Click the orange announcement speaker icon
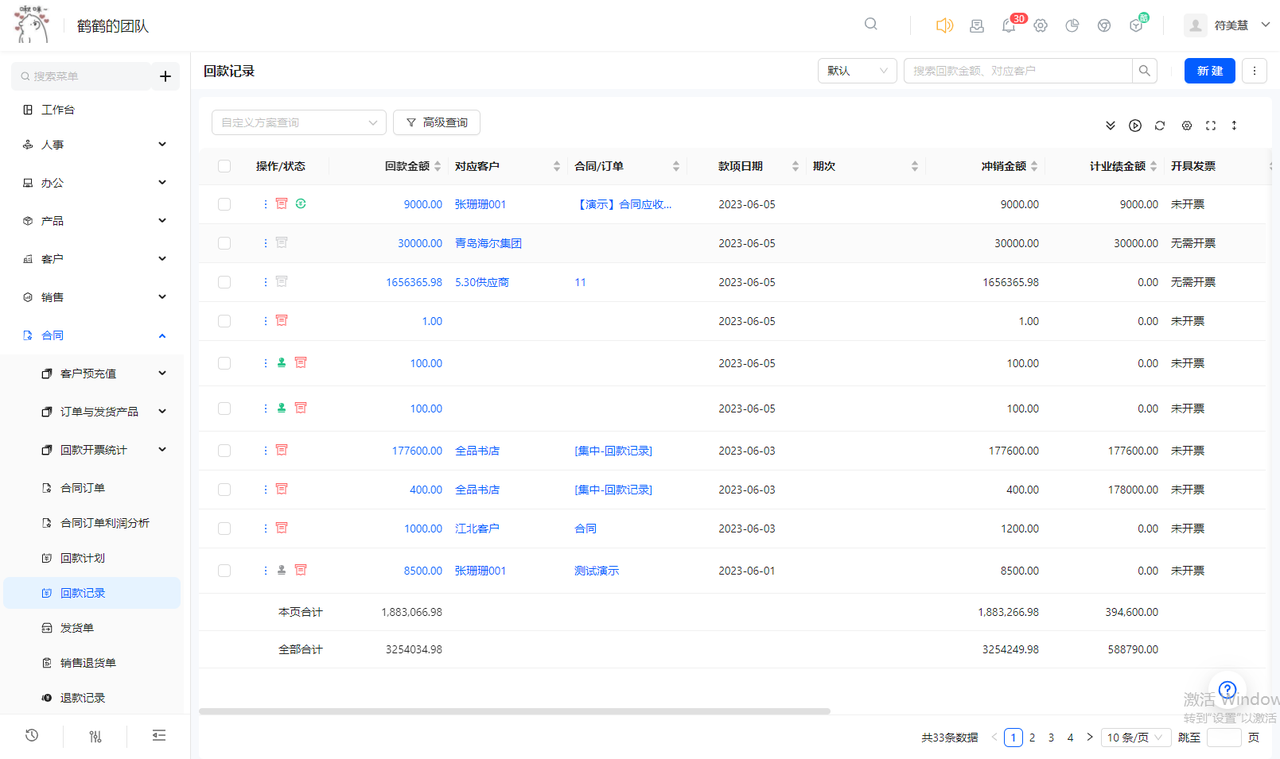This screenshot has height=759, width=1280. (x=944, y=26)
